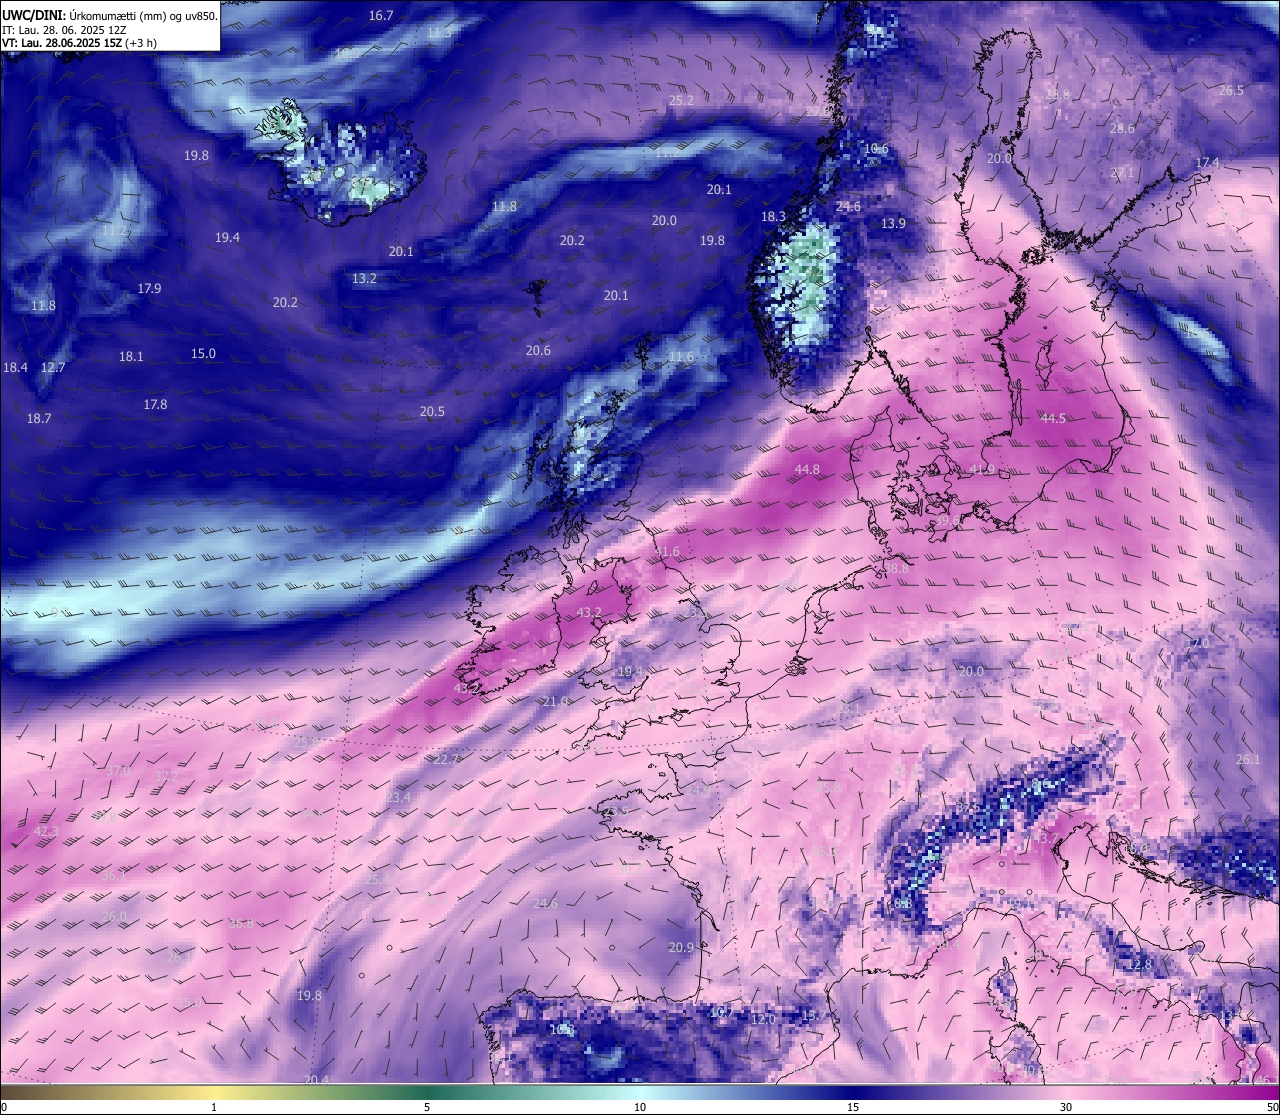Click the 17.9 value label

149,288
